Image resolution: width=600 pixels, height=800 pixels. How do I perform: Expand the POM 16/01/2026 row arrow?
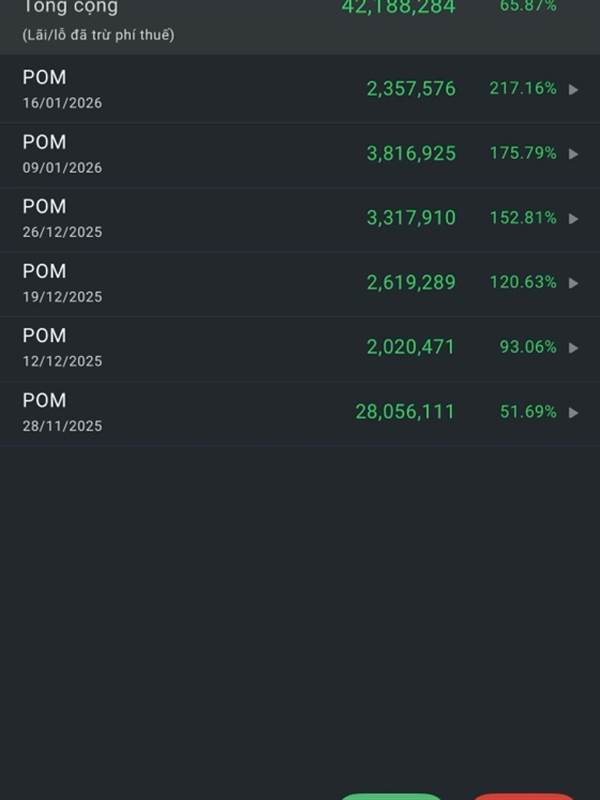tap(574, 89)
